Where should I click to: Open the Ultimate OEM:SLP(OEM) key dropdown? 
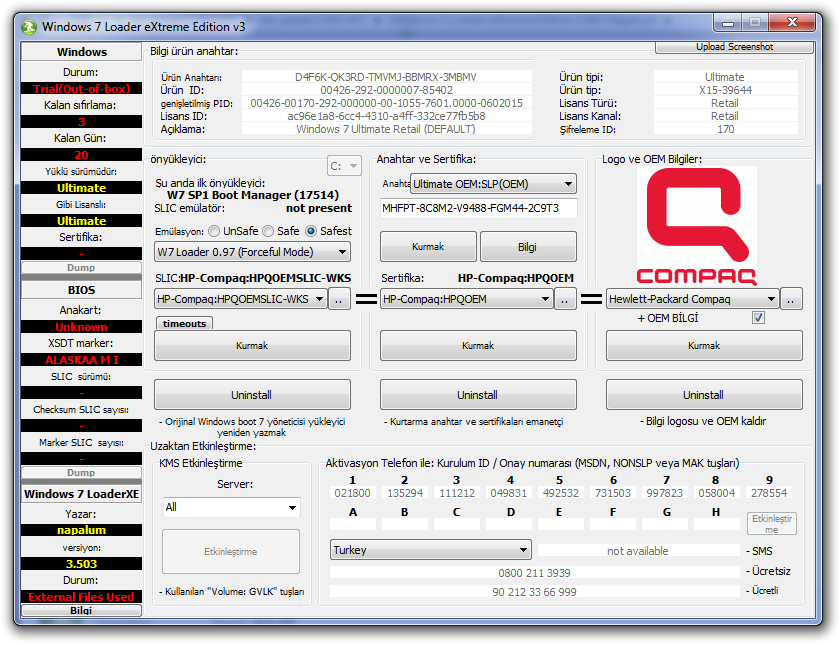(x=493, y=184)
